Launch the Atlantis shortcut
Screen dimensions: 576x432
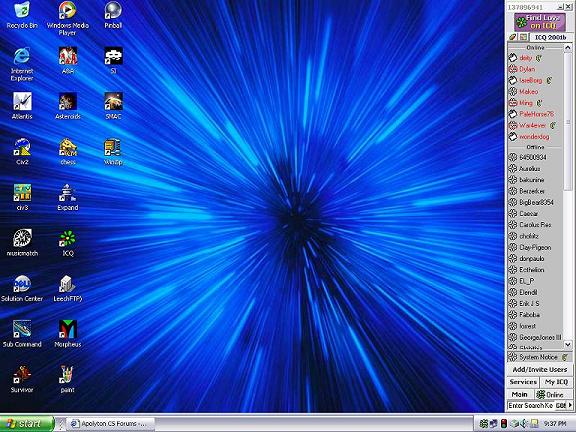(22, 106)
